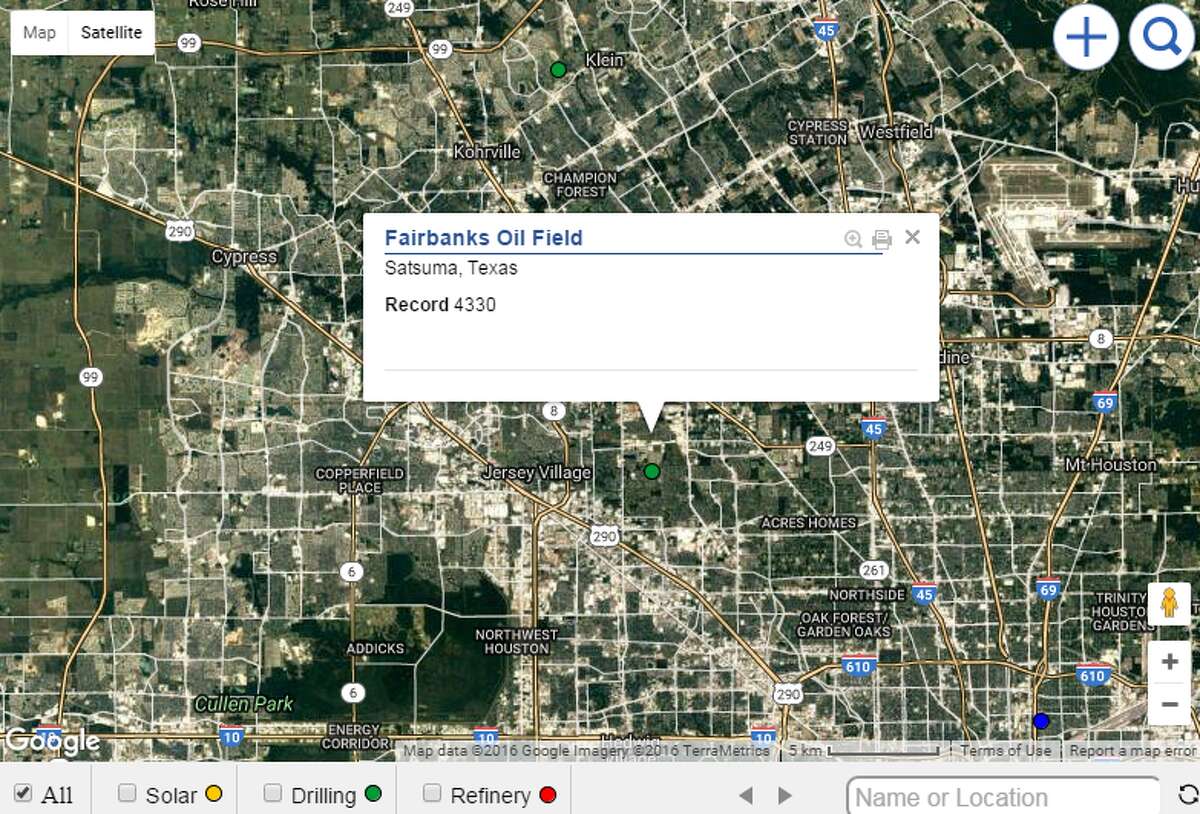The image size is (1200, 814).
Task: Select the Satellite view tab
Action: pyautogui.click(x=110, y=32)
